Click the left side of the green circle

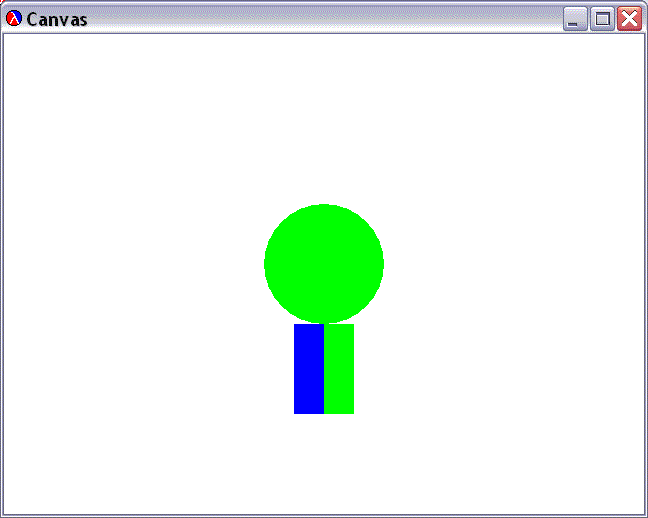tap(270, 264)
